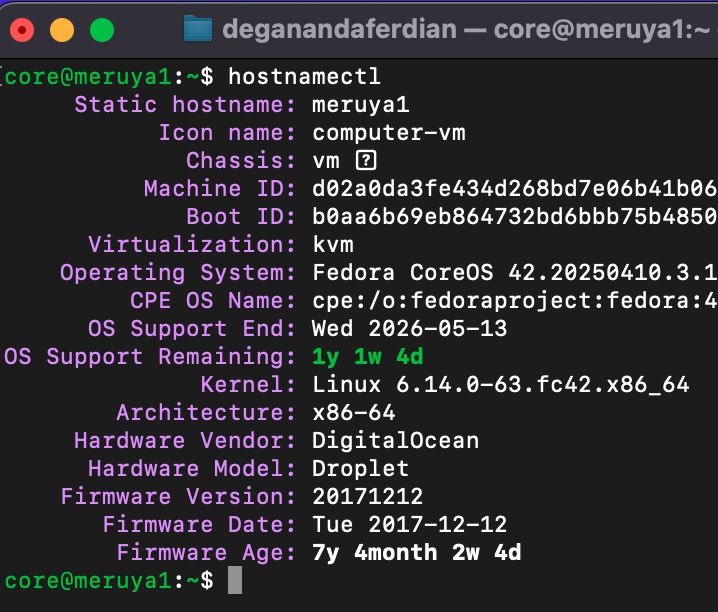This screenshot has height=612, width=718.
Task: Close the terminal window with red button
Action: tap(22, 30)
